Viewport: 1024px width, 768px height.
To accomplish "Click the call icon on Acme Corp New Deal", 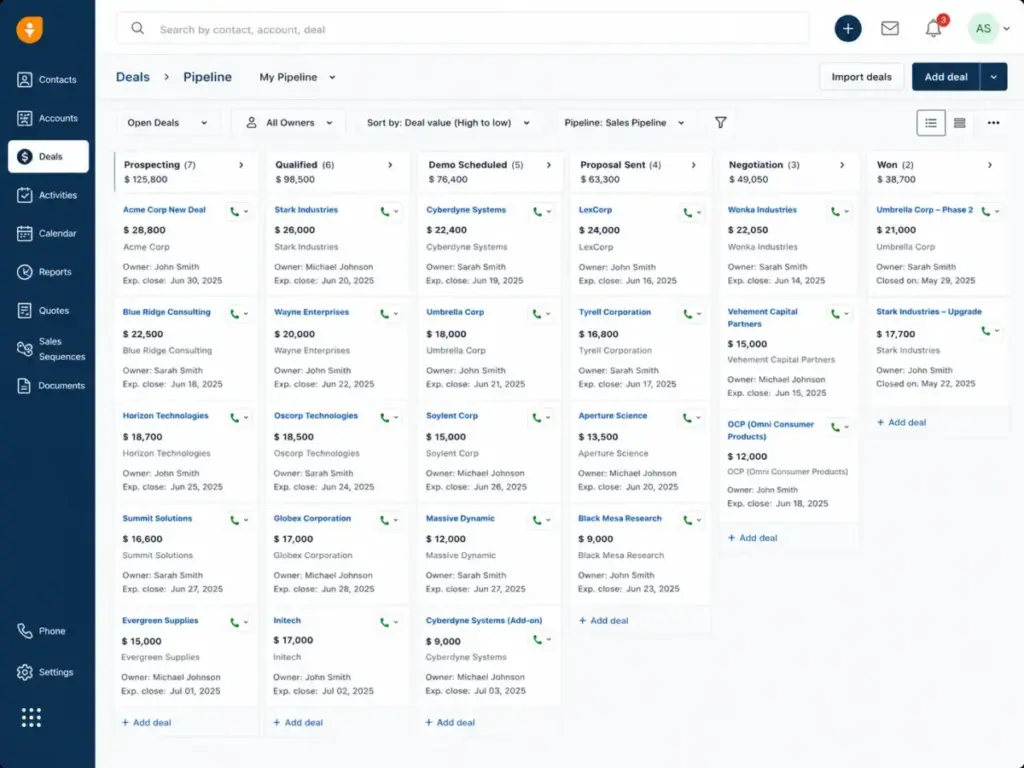I will point(234,212).
